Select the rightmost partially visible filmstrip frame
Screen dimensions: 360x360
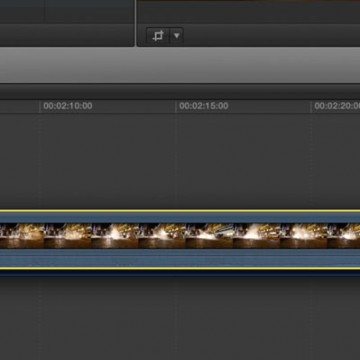[x=344, y=236]
